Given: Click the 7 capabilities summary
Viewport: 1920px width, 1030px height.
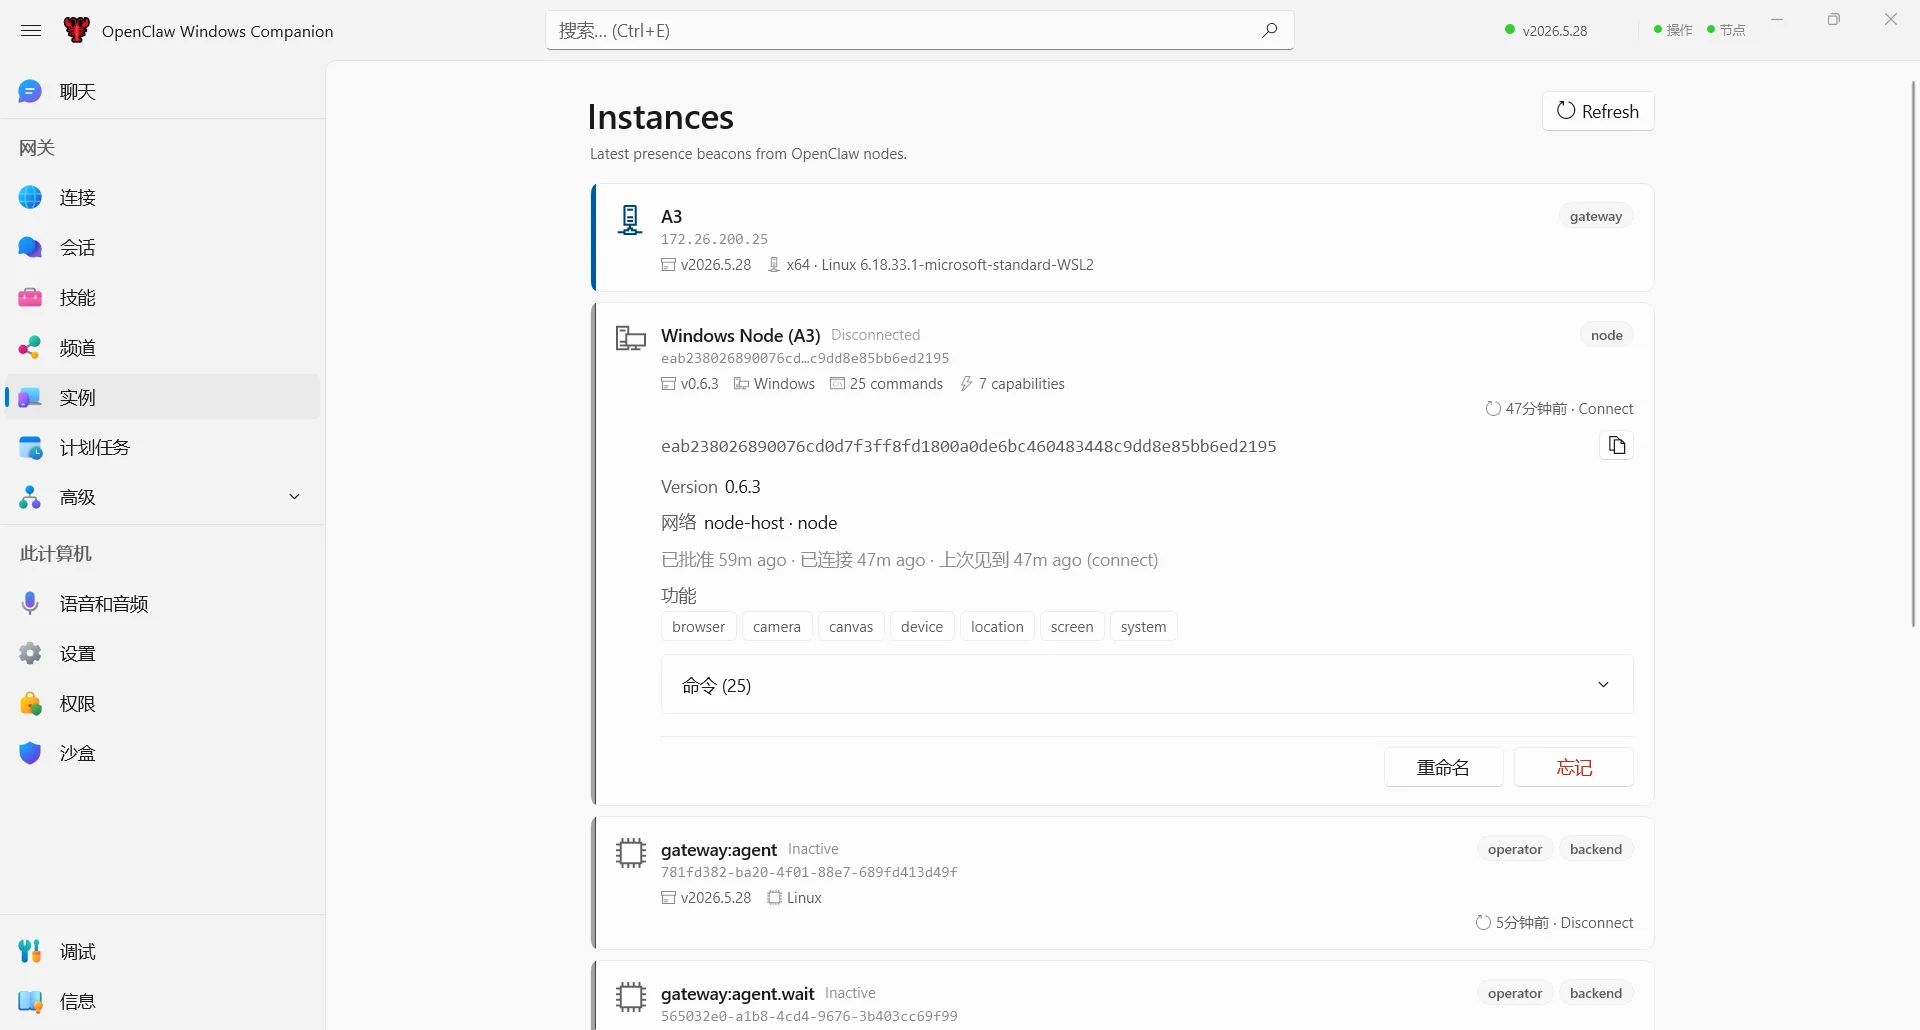Looking at the screenshot, I should (1012, 384).
